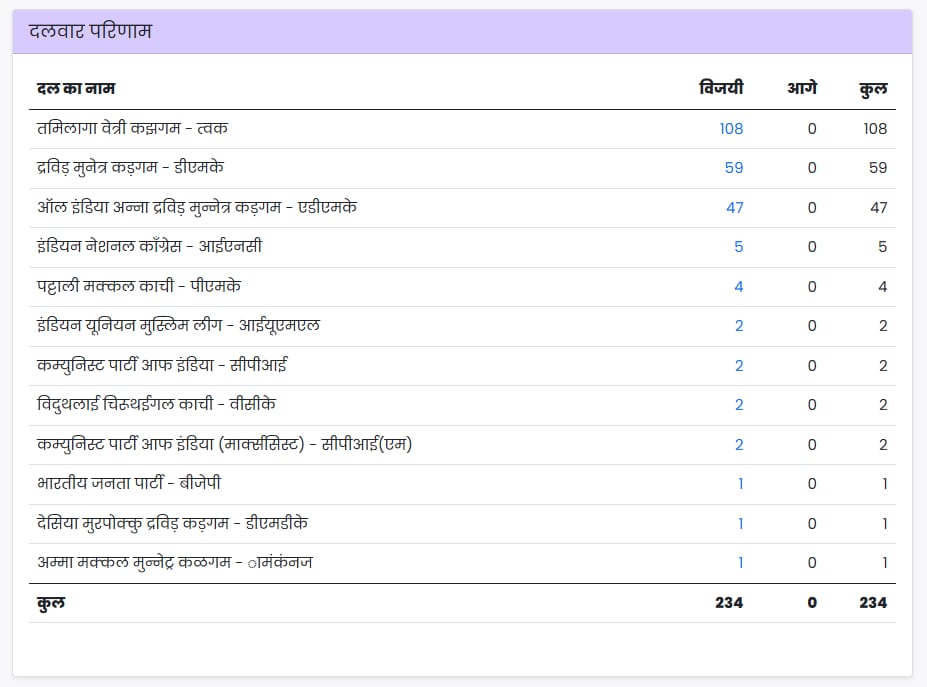The image size is (927, 687).
Task: Select party name भारतीय जनता पार्टी - बीजेपी
Action: point(128,484)
